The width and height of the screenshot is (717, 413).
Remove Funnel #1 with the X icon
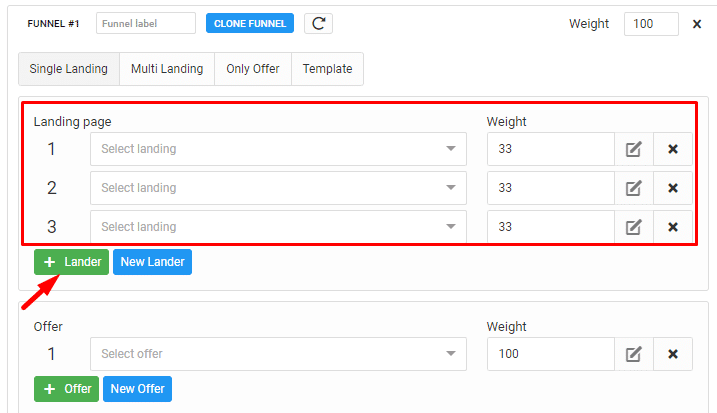(696, 24)
